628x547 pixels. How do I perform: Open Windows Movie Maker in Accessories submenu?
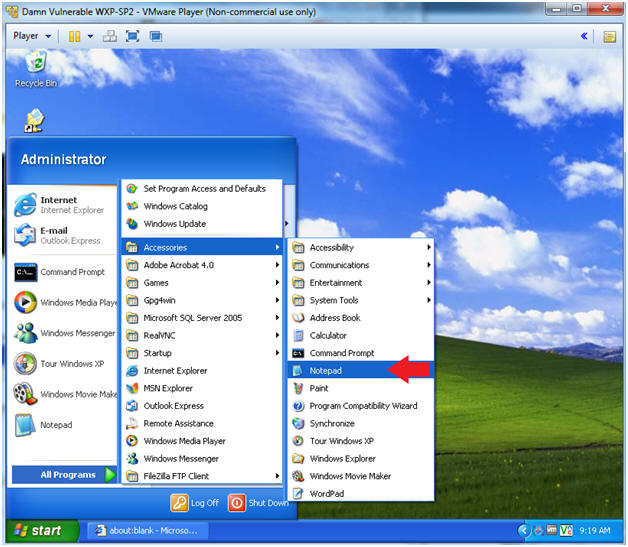[361, 477]
